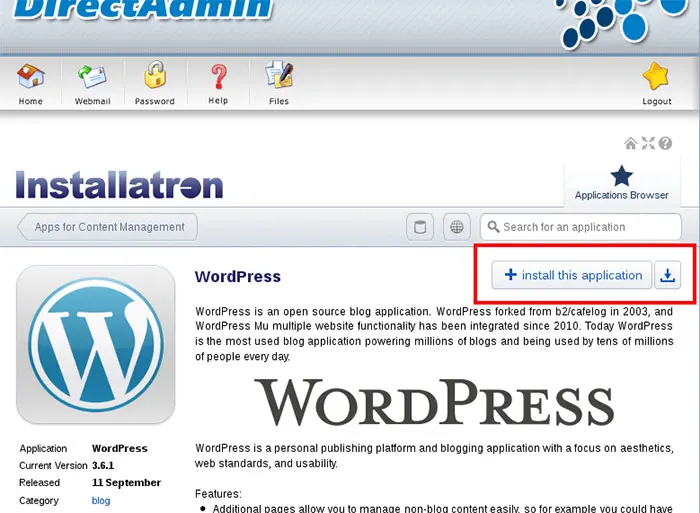
Task: Click the bold WordPress application name value
Action: [120, 448]
